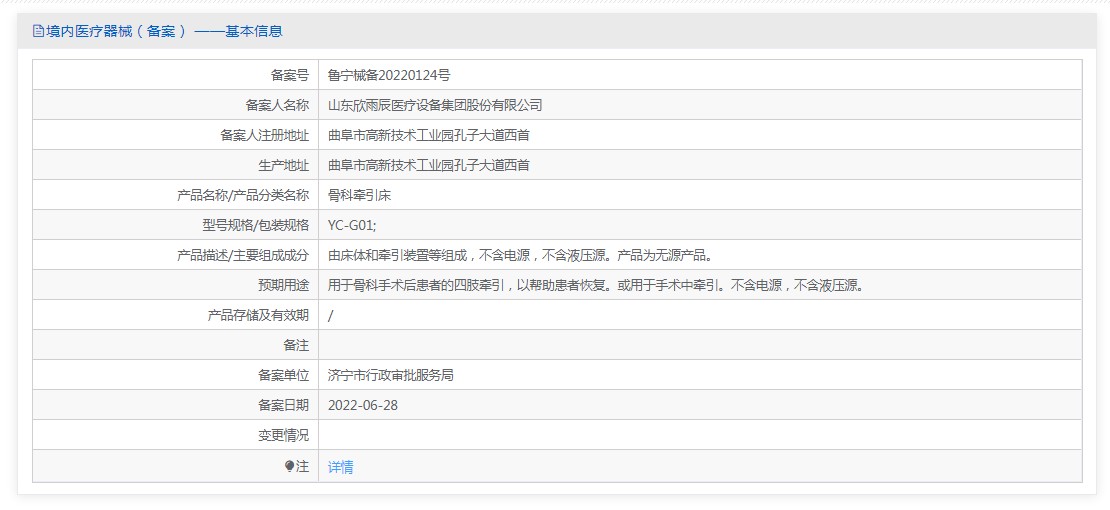Click the lightbulb icon beside 注

[290, 466]
